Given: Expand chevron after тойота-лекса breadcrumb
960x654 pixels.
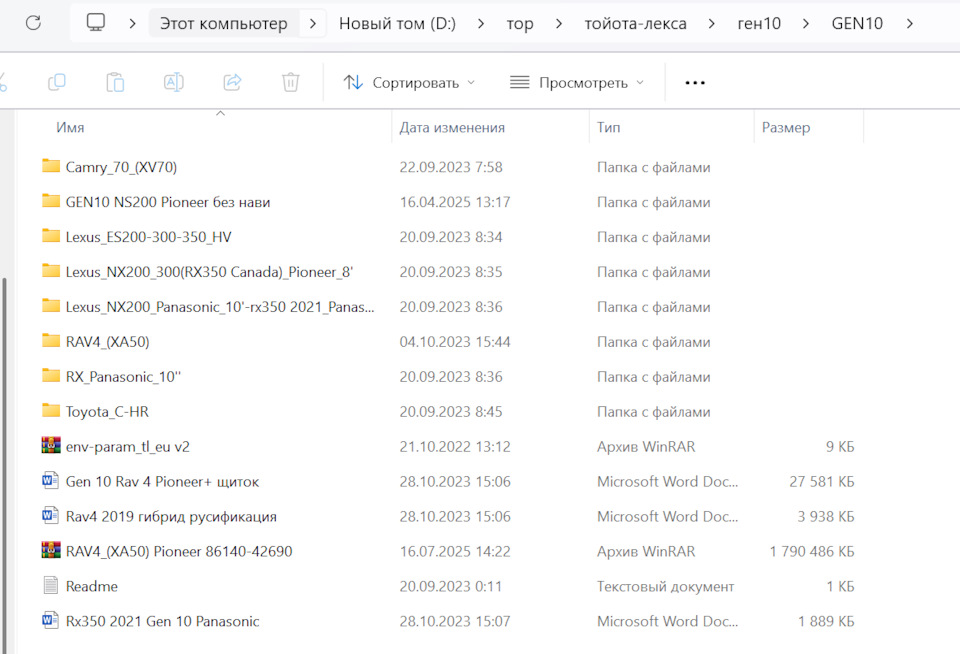Looking at the screenshot, I should tap(711, 24).
